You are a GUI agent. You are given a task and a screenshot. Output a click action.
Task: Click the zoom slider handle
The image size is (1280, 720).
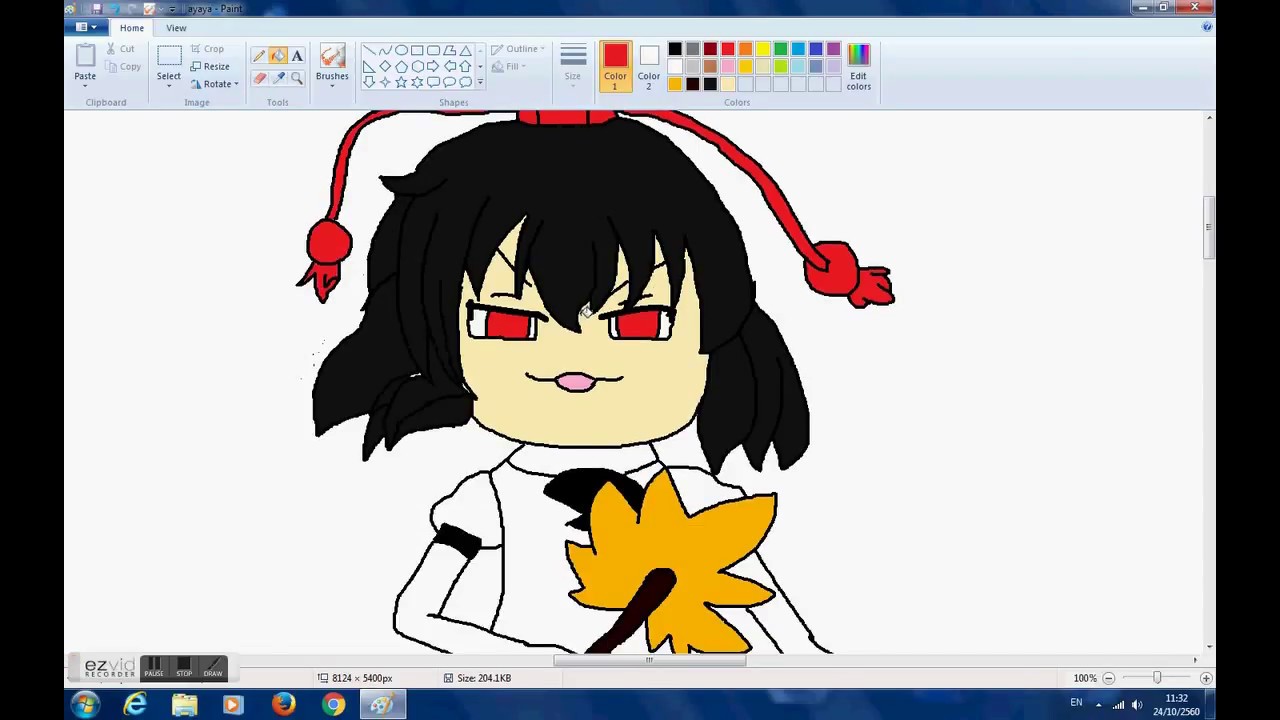1157,678
